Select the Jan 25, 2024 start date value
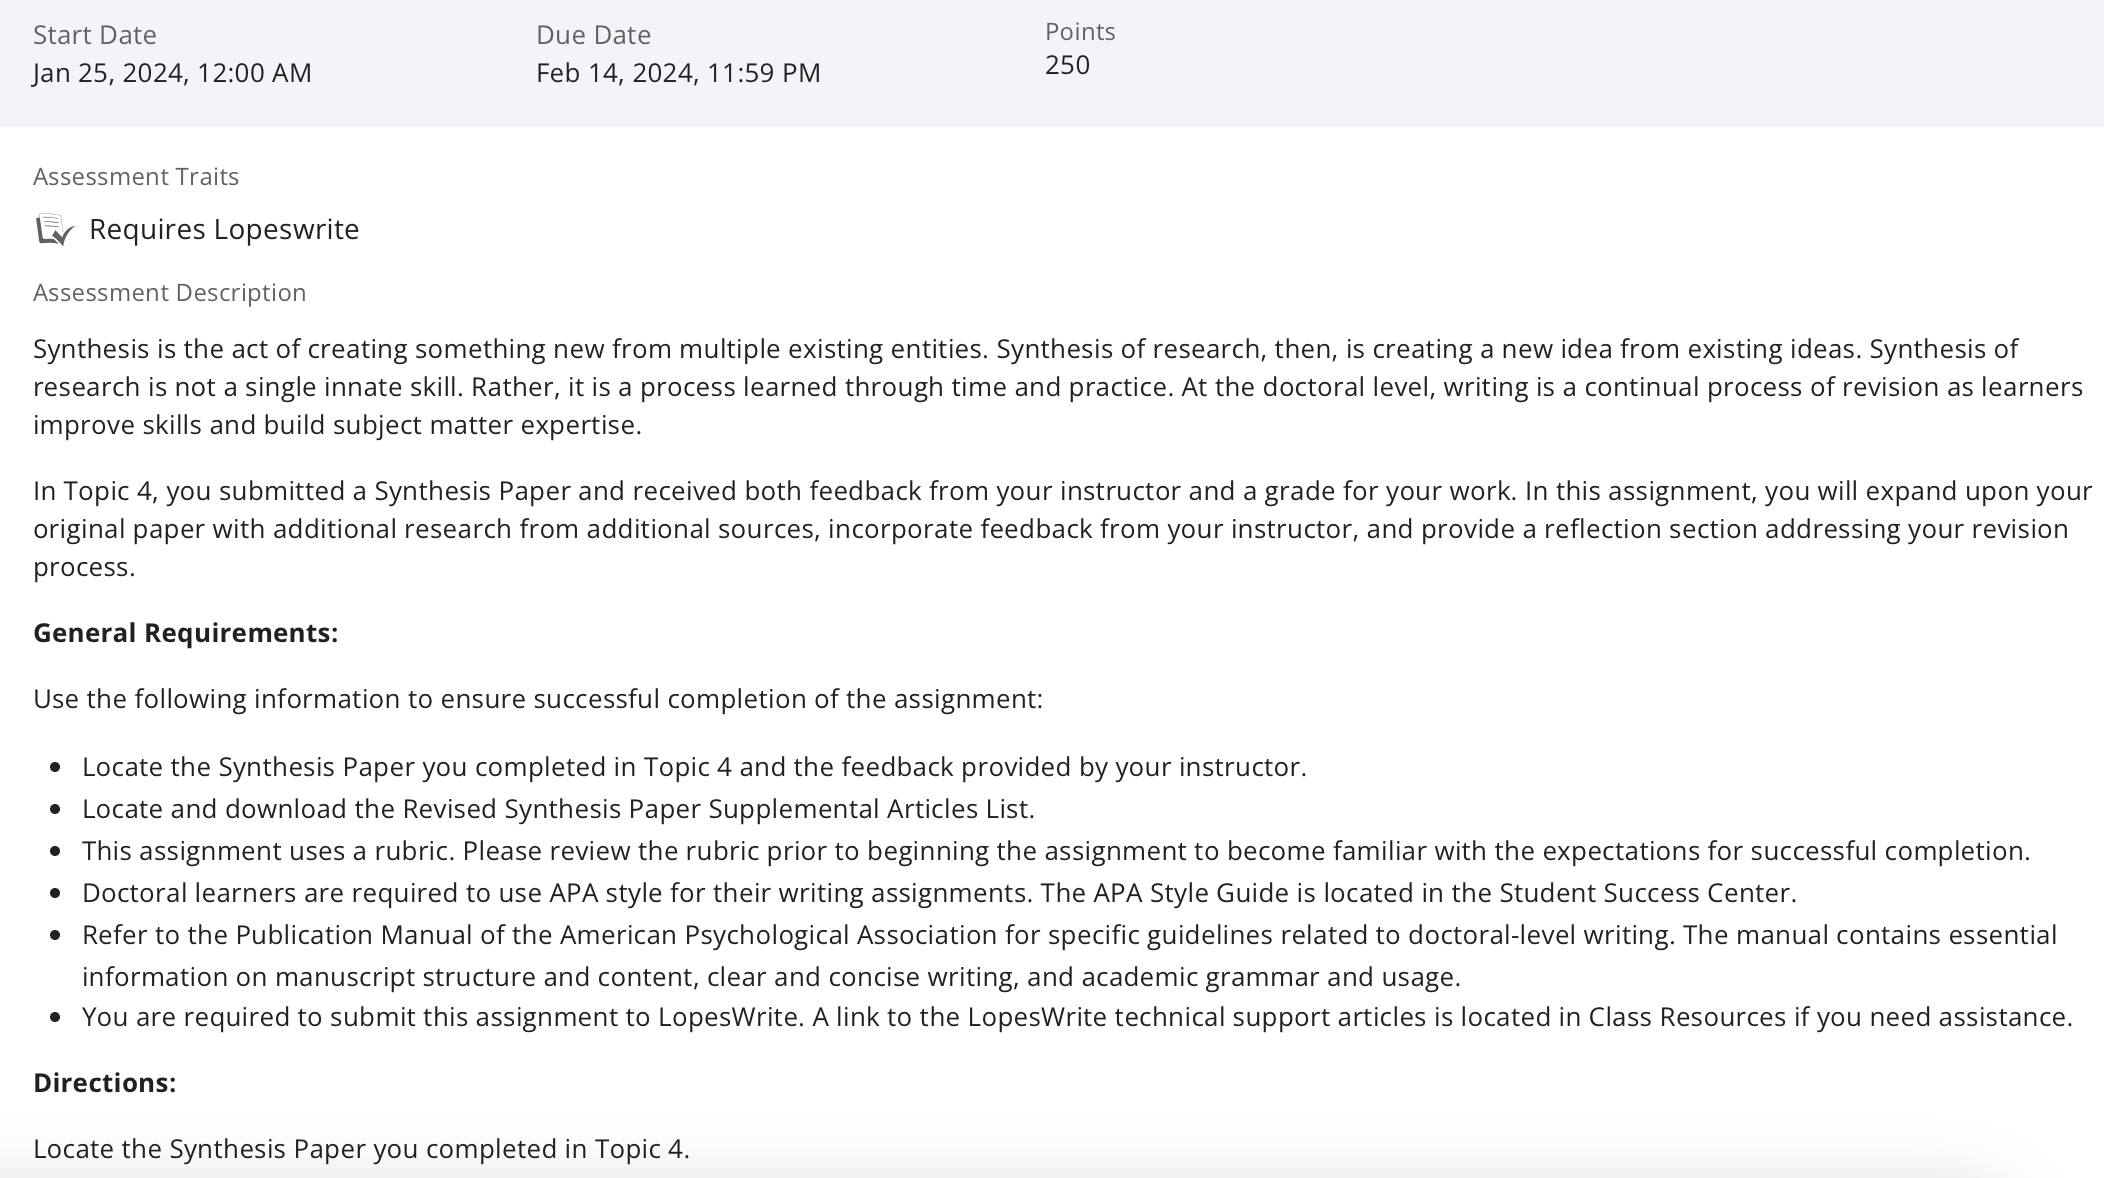This screenshot has width=2104, height=1178. [172, 73]
